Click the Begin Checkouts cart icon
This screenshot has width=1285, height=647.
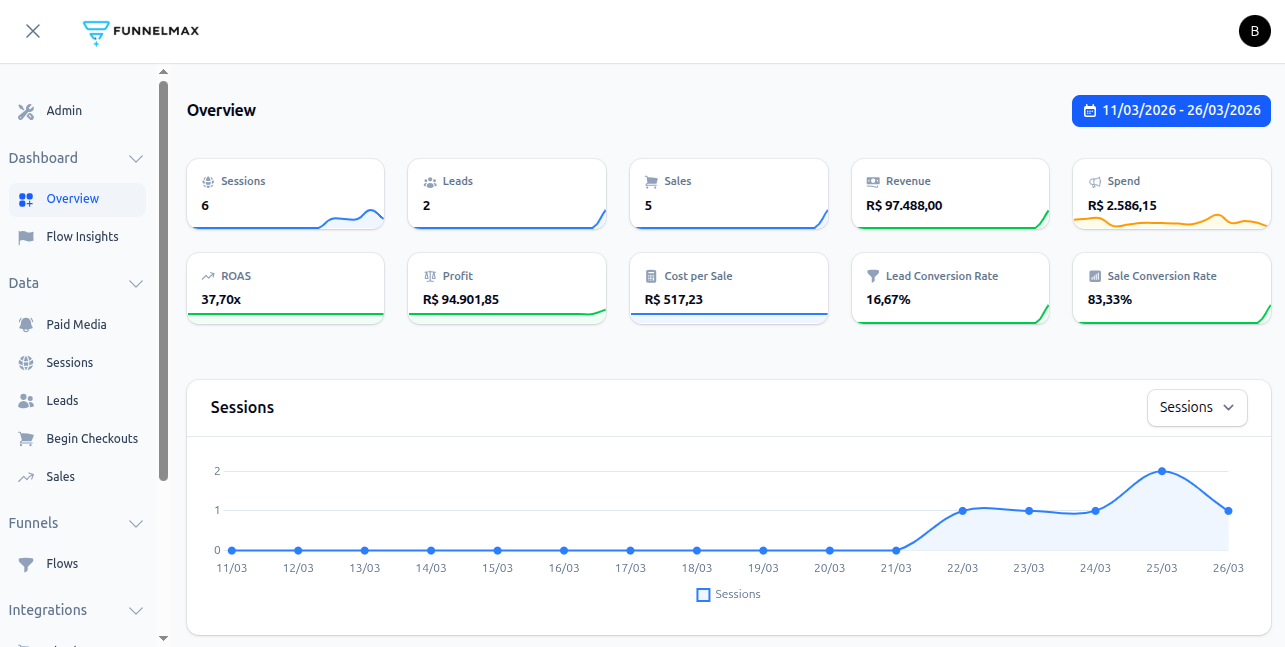point(26,439)
